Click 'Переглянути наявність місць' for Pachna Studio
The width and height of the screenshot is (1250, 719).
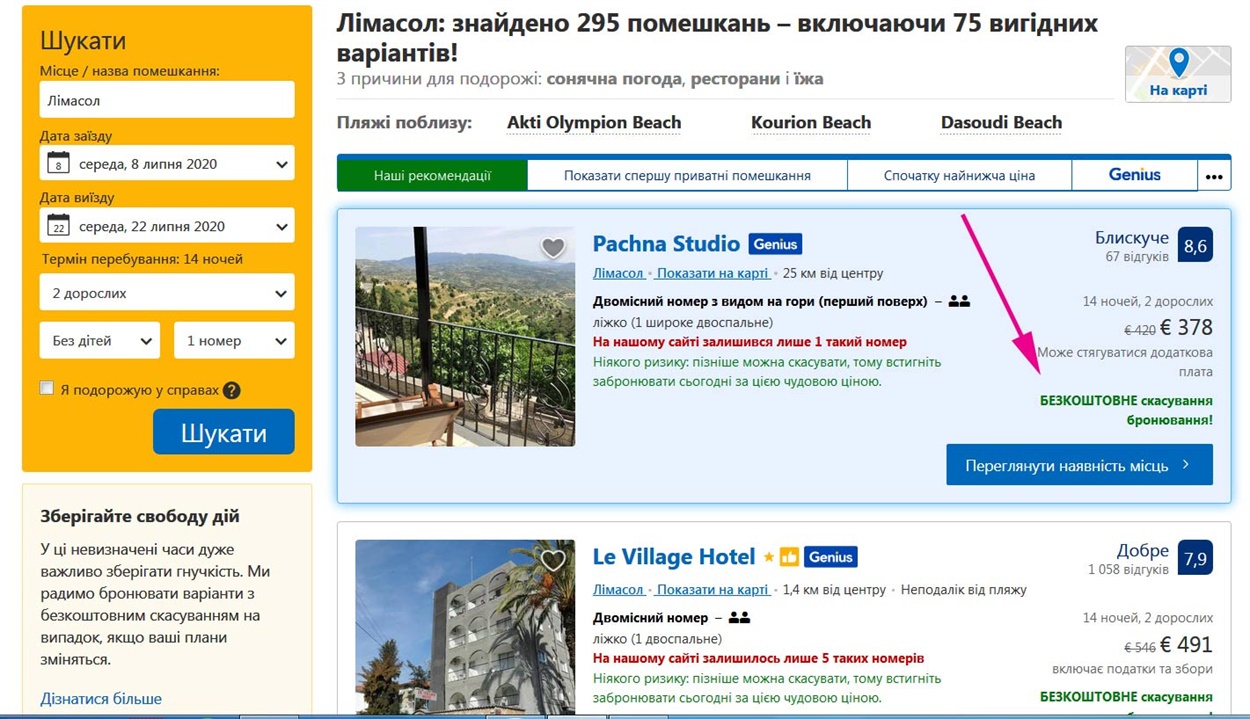click(x=1079, y=465)
